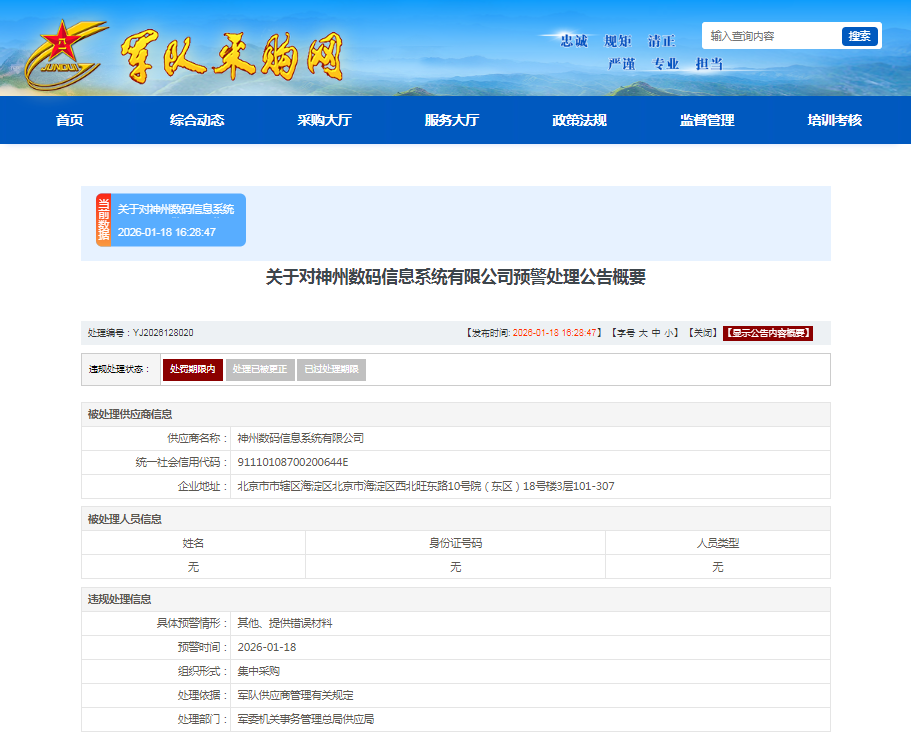This screenshot has height=739, width=911.
Task: Open the 首页 home menu
Action: point(69,120)
